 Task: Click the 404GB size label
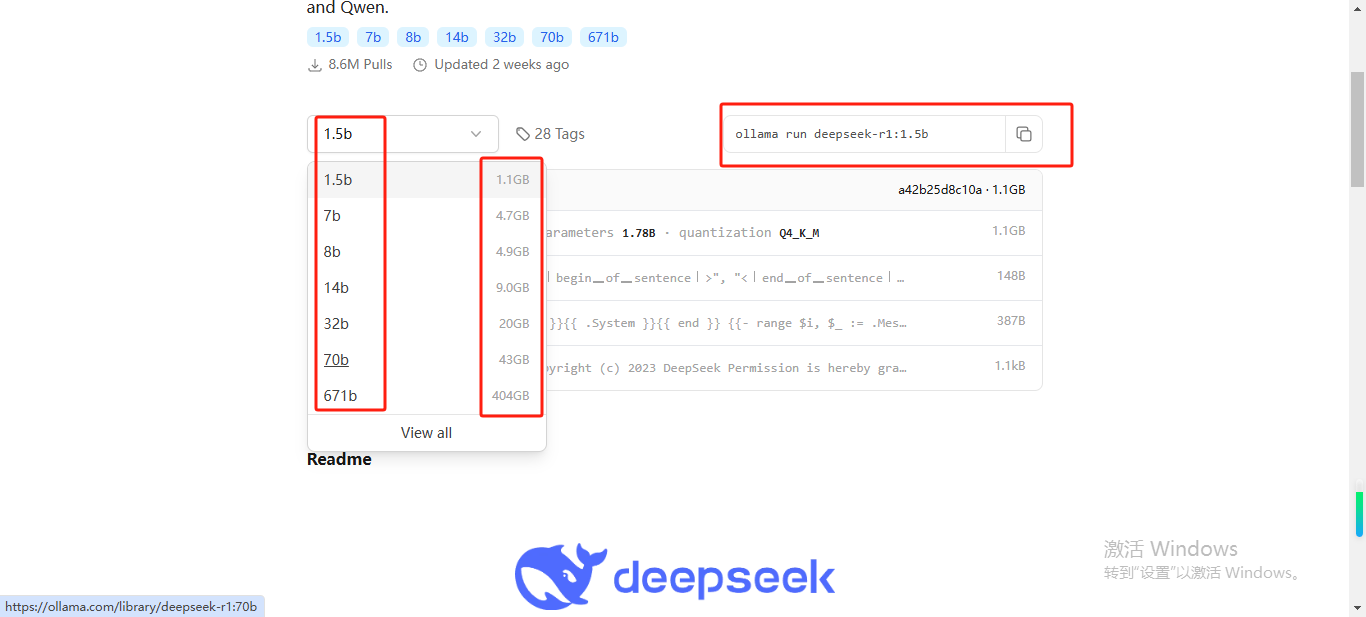511,396
